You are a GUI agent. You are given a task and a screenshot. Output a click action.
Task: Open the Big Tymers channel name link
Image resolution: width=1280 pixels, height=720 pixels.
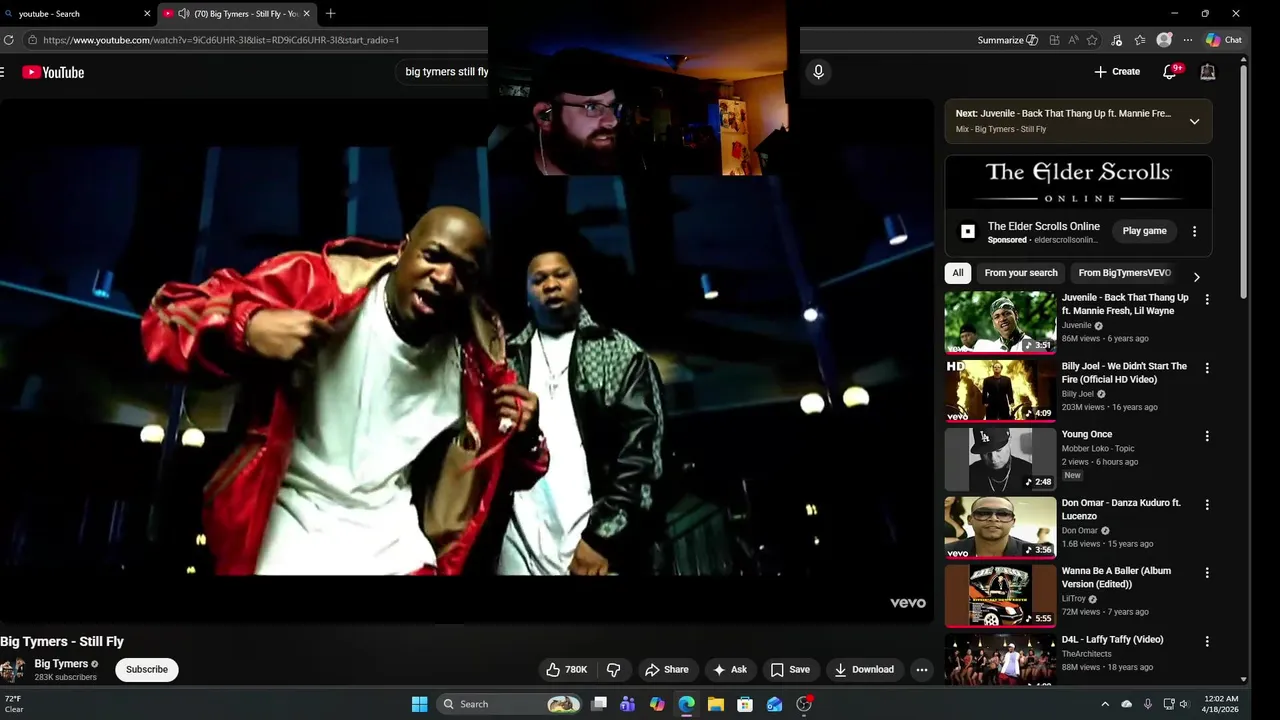coord(61,664)
